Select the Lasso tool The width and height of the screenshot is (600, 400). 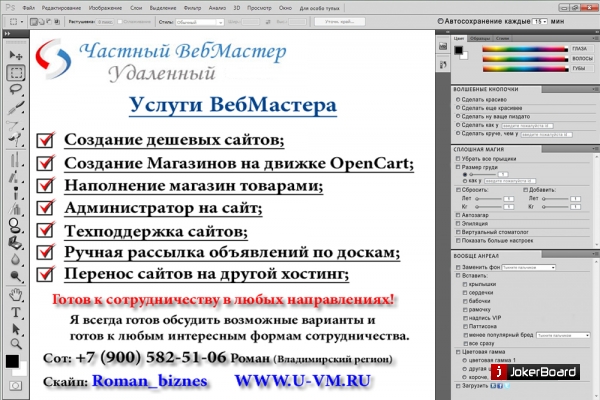(x=15, y=89)
